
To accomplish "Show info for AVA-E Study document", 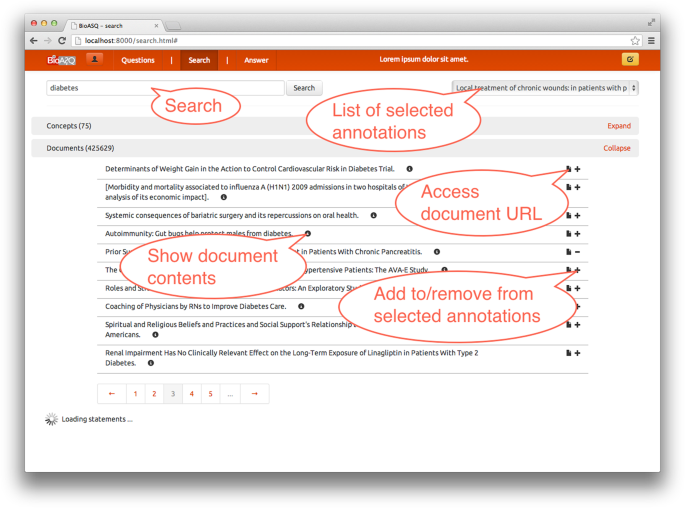I will point(444,270).
